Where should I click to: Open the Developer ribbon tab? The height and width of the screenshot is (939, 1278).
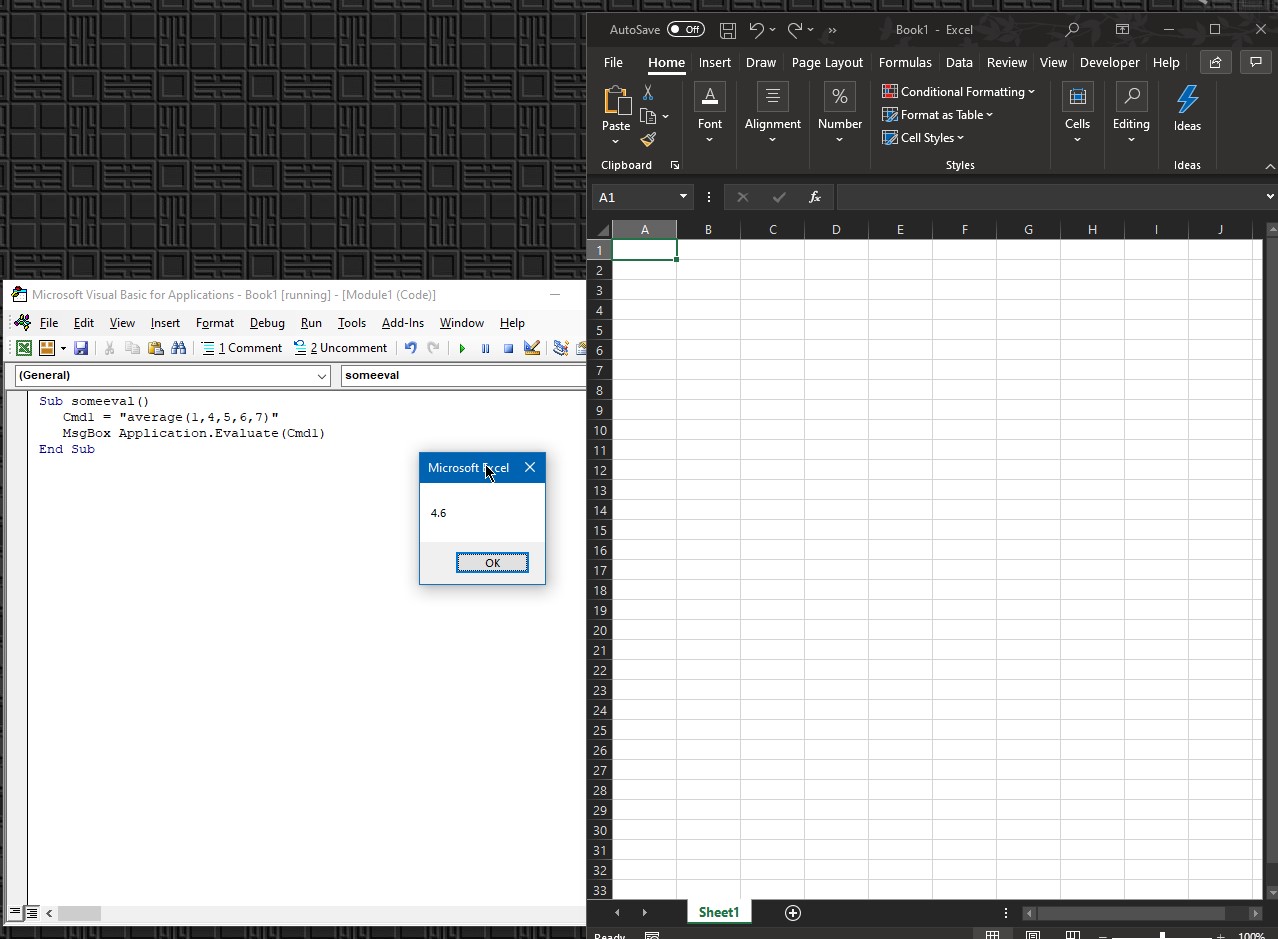pos(1109,62)
